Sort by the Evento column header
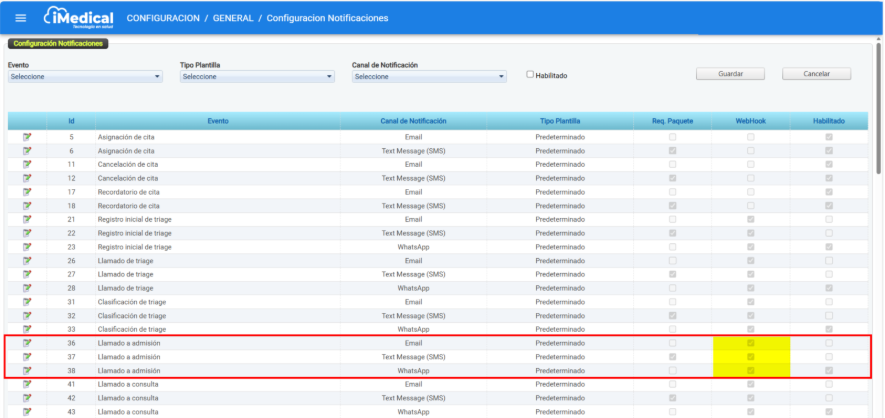Image resolution: width=885 pixels, height=418 pixels. click(x=217, y=121)
